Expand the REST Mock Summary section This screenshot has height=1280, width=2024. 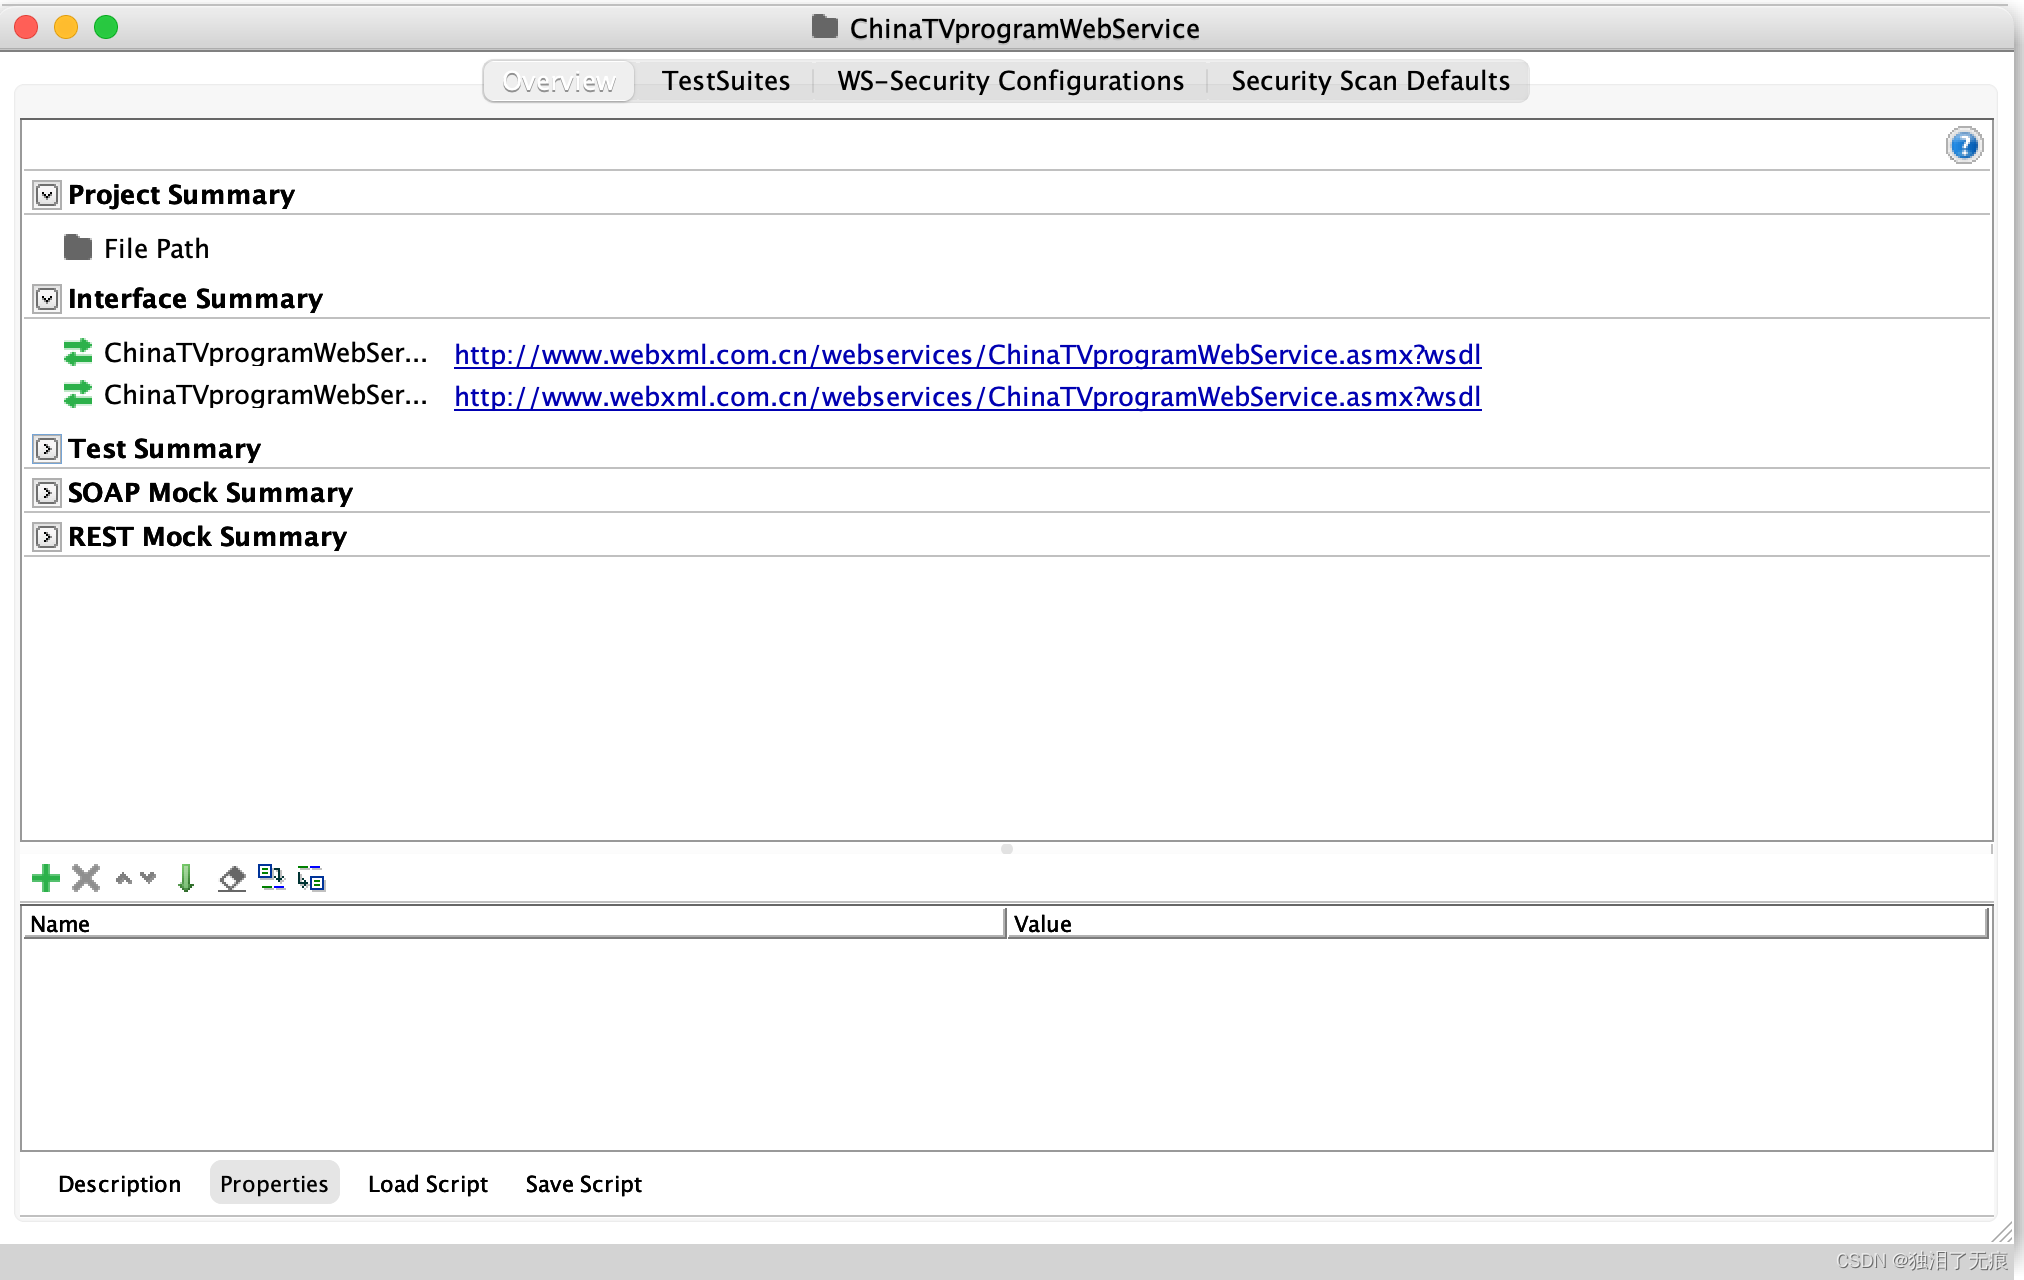[47, 537]
